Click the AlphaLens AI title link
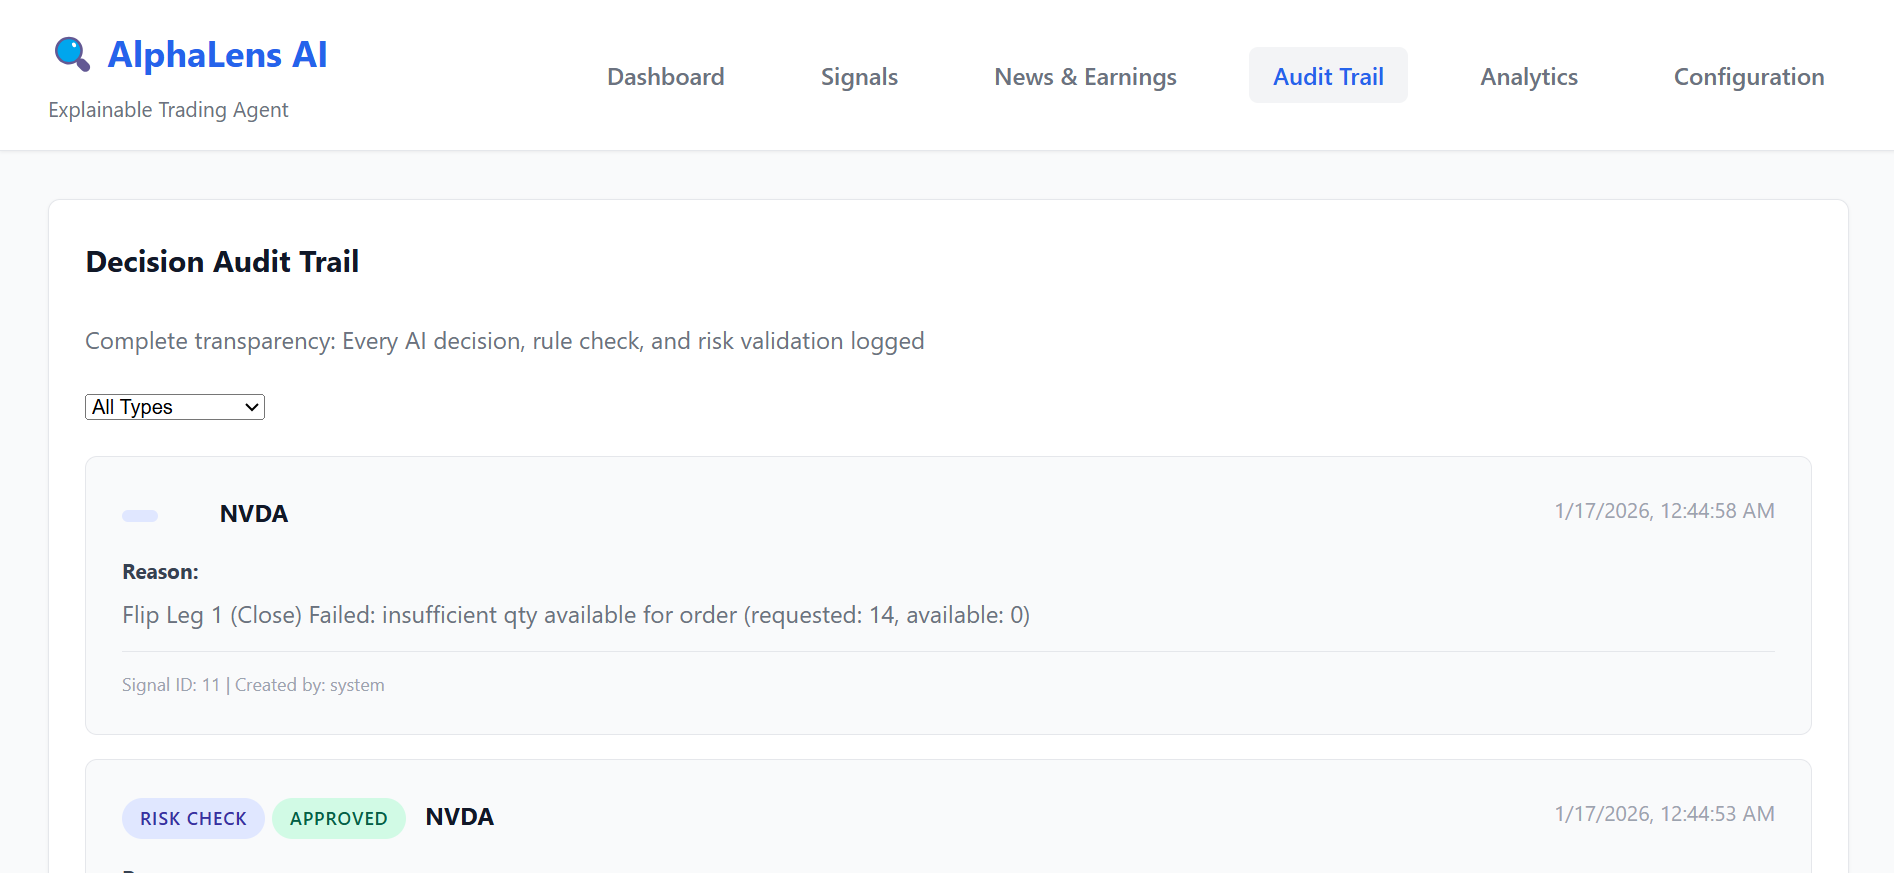The image size is (1894, 873). [217, 55]
